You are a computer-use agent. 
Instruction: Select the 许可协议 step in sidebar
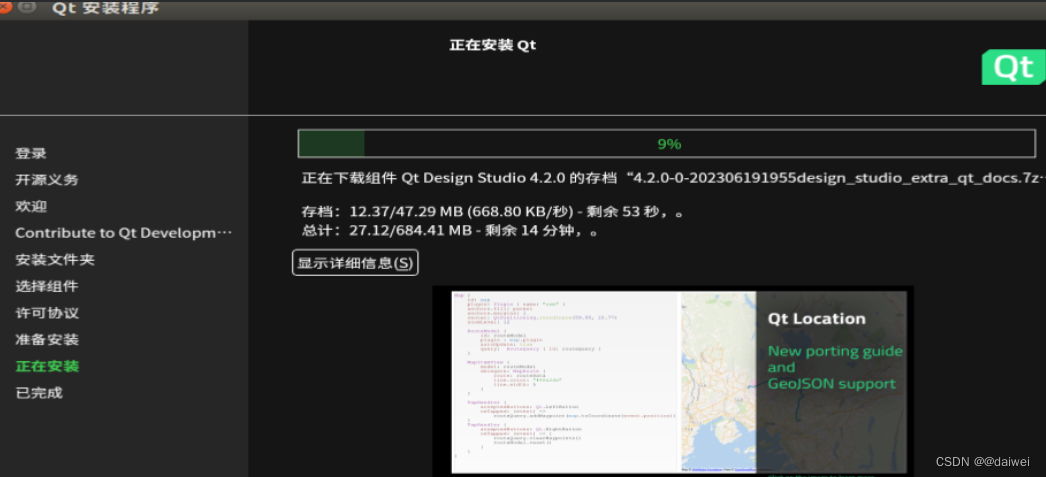coord(47,314)
